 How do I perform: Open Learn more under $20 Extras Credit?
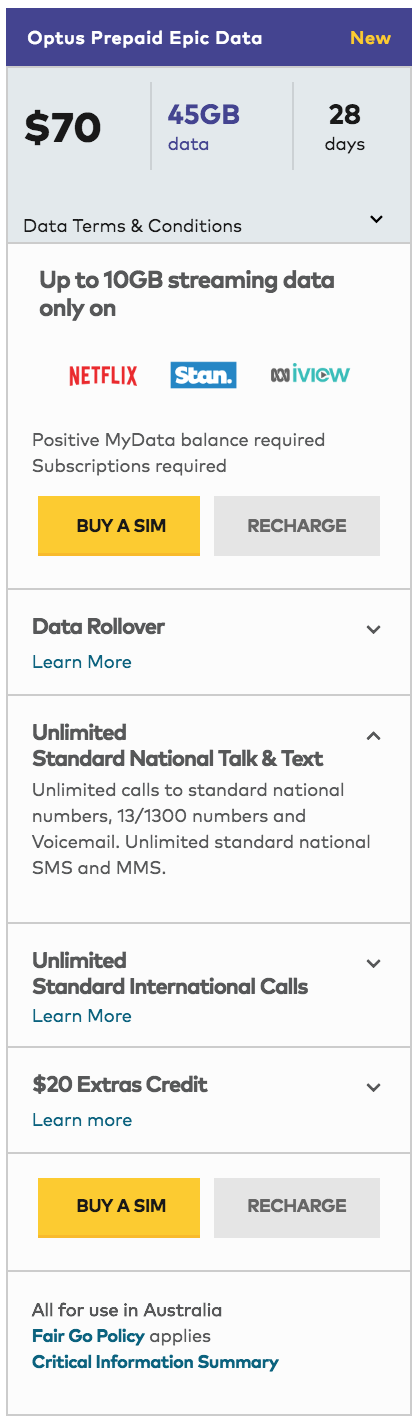coord(82,1120)
